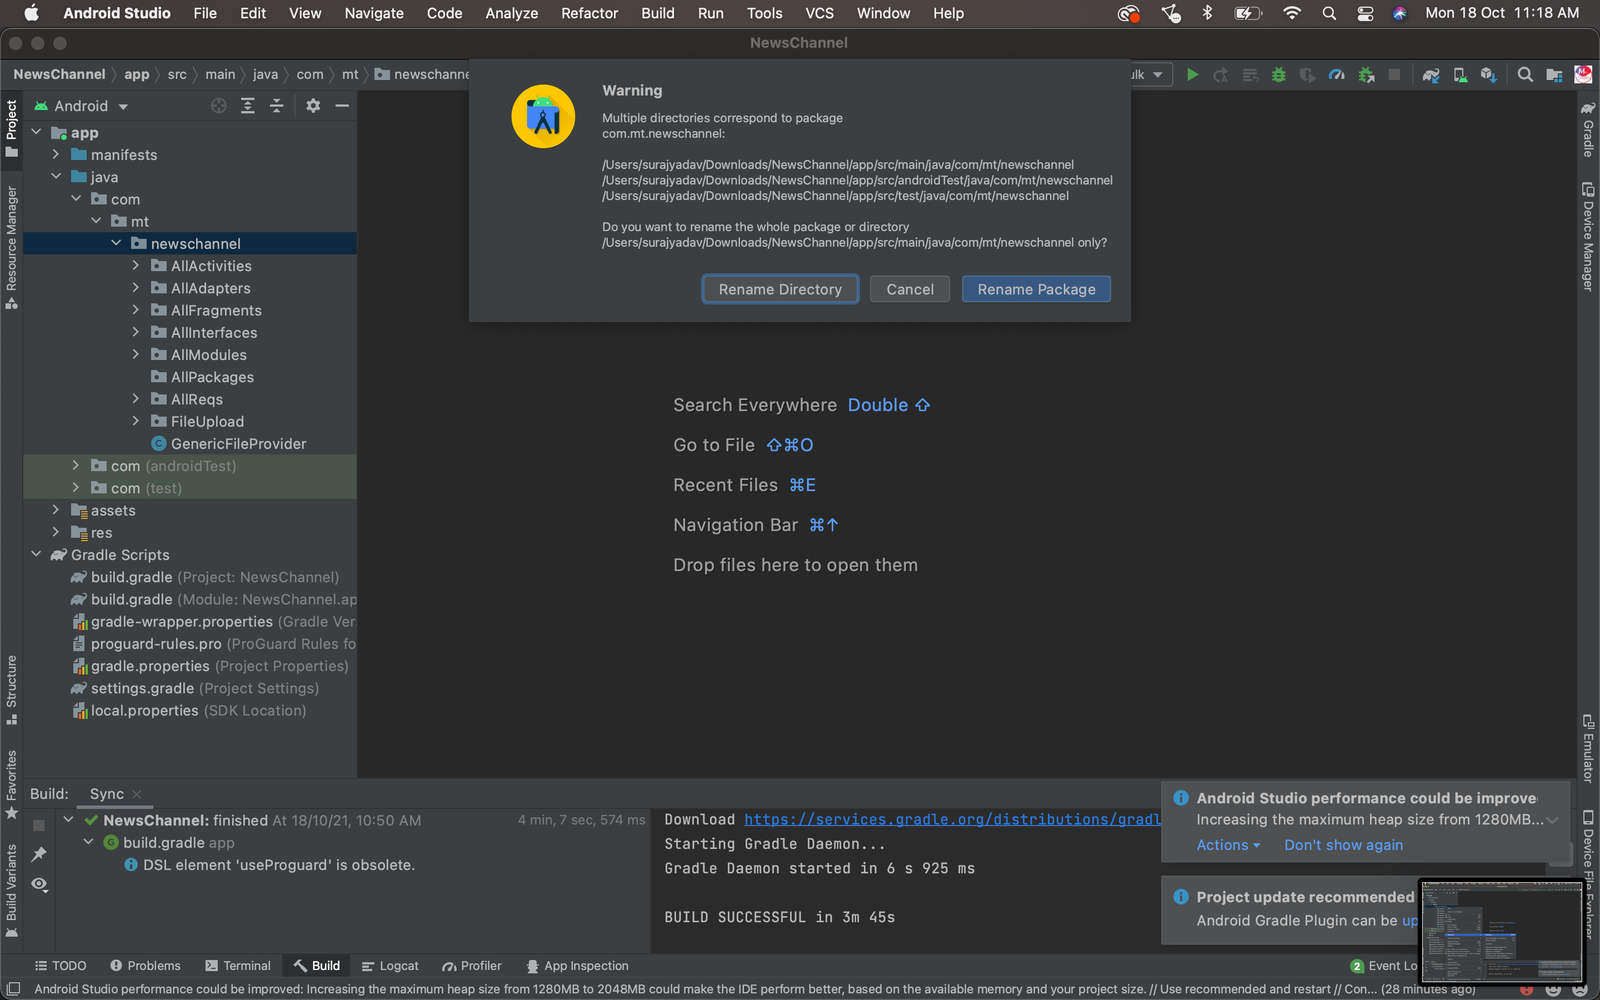Collapse the Gradle Scripts node
The height and width of the screenshot is (1000, 1600).
click(36, 555)
